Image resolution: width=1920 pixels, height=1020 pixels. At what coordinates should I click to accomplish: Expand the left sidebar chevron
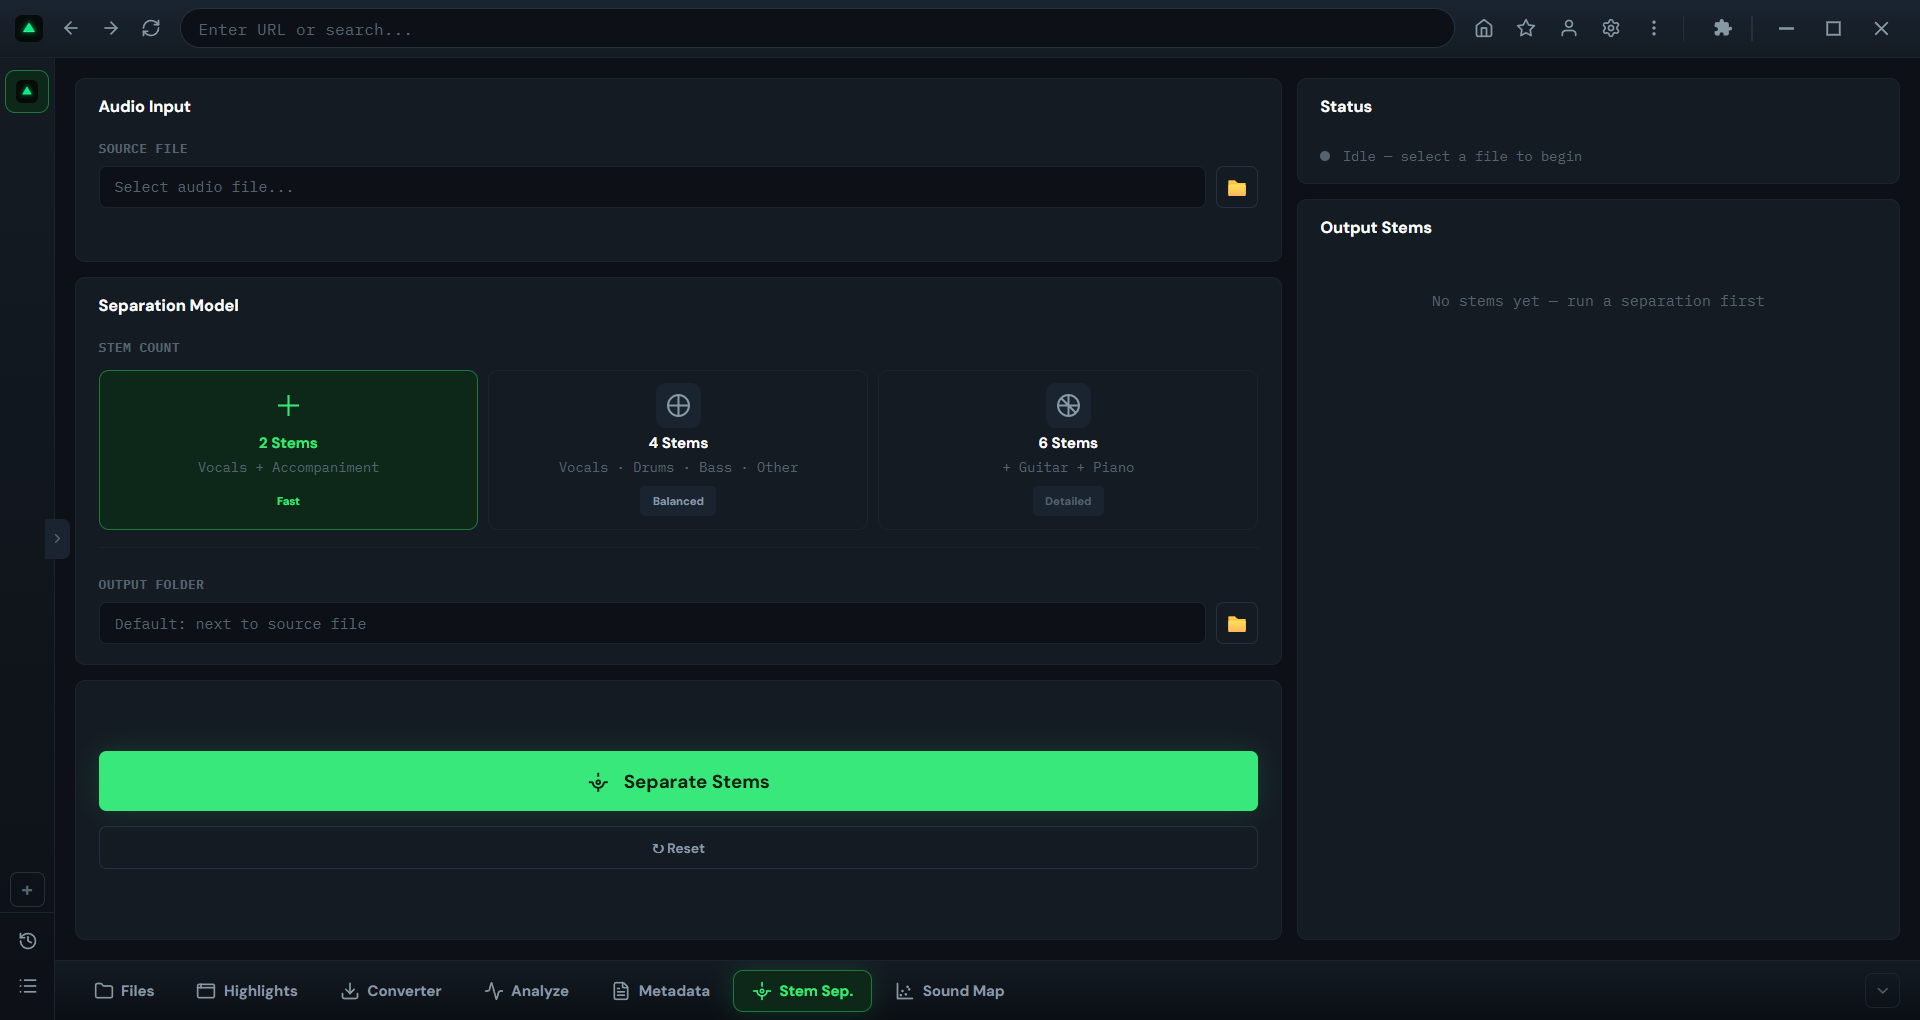pyautogui.click(x=57, y=538)
